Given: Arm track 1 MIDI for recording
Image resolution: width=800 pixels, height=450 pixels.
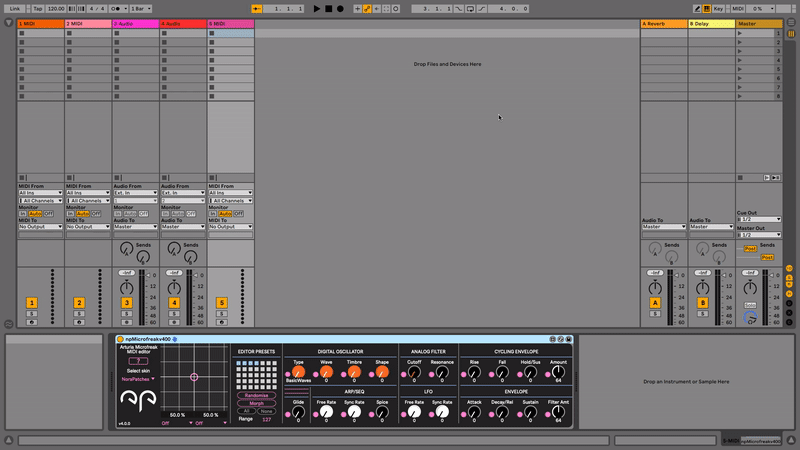Looking at the screenshot, I should pos(31,322).
